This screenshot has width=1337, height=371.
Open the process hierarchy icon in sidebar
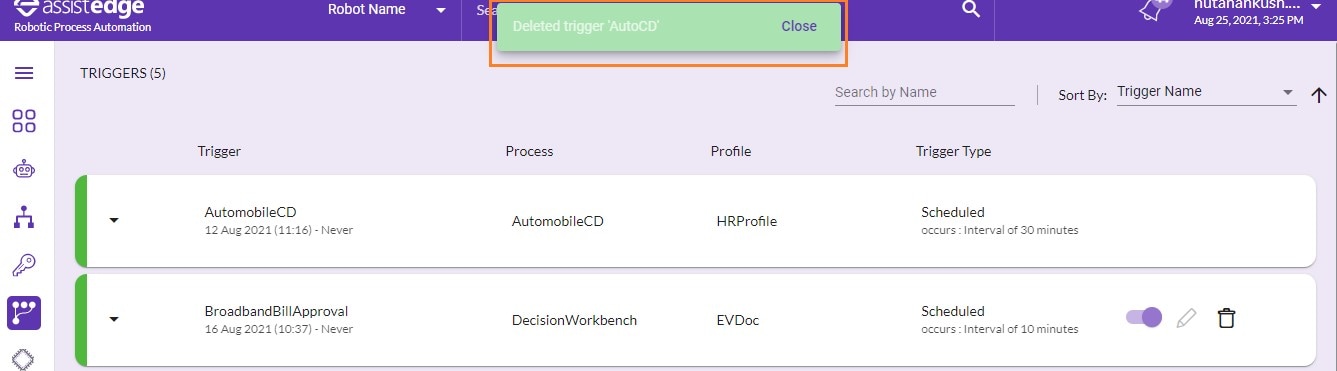pyautogui.click(x=24, y=216)
